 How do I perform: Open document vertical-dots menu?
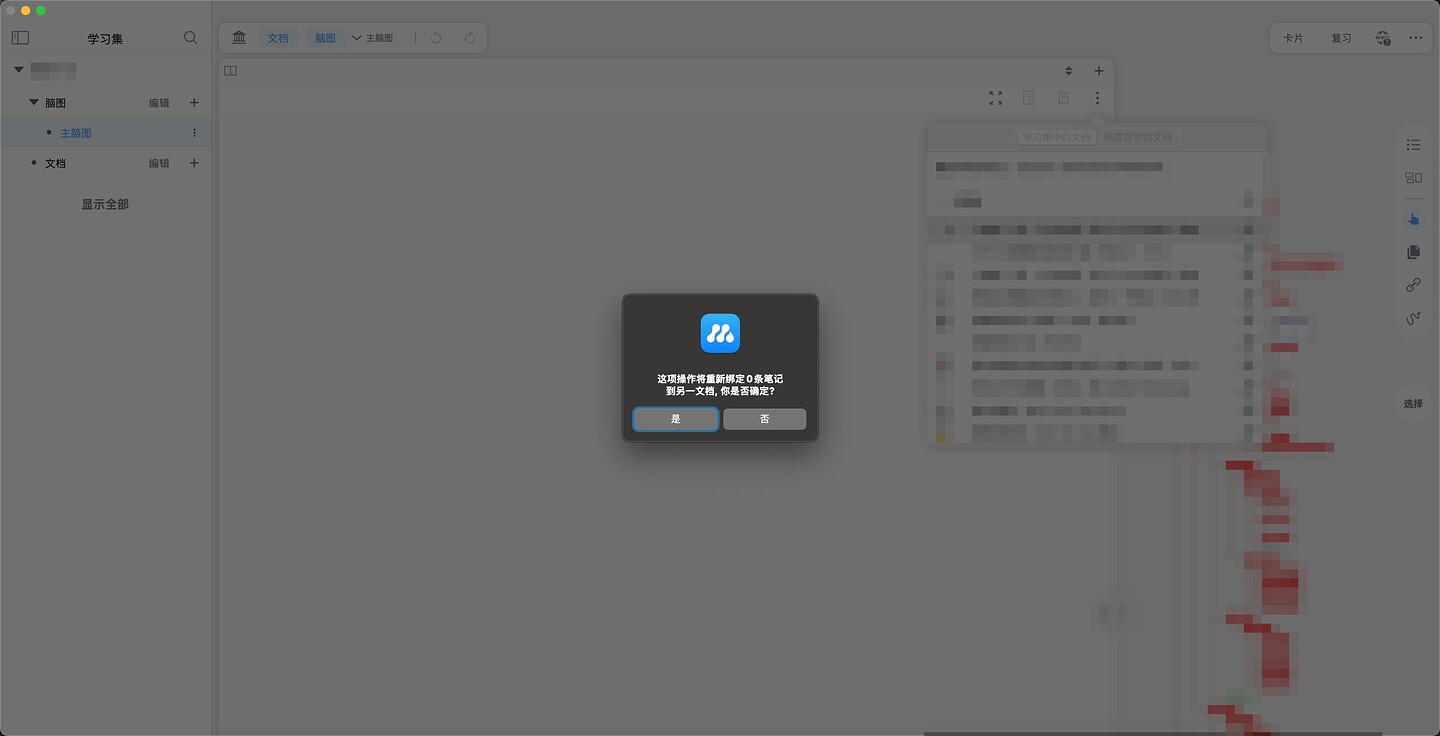pyautogui.click(x=1097, y=98)
